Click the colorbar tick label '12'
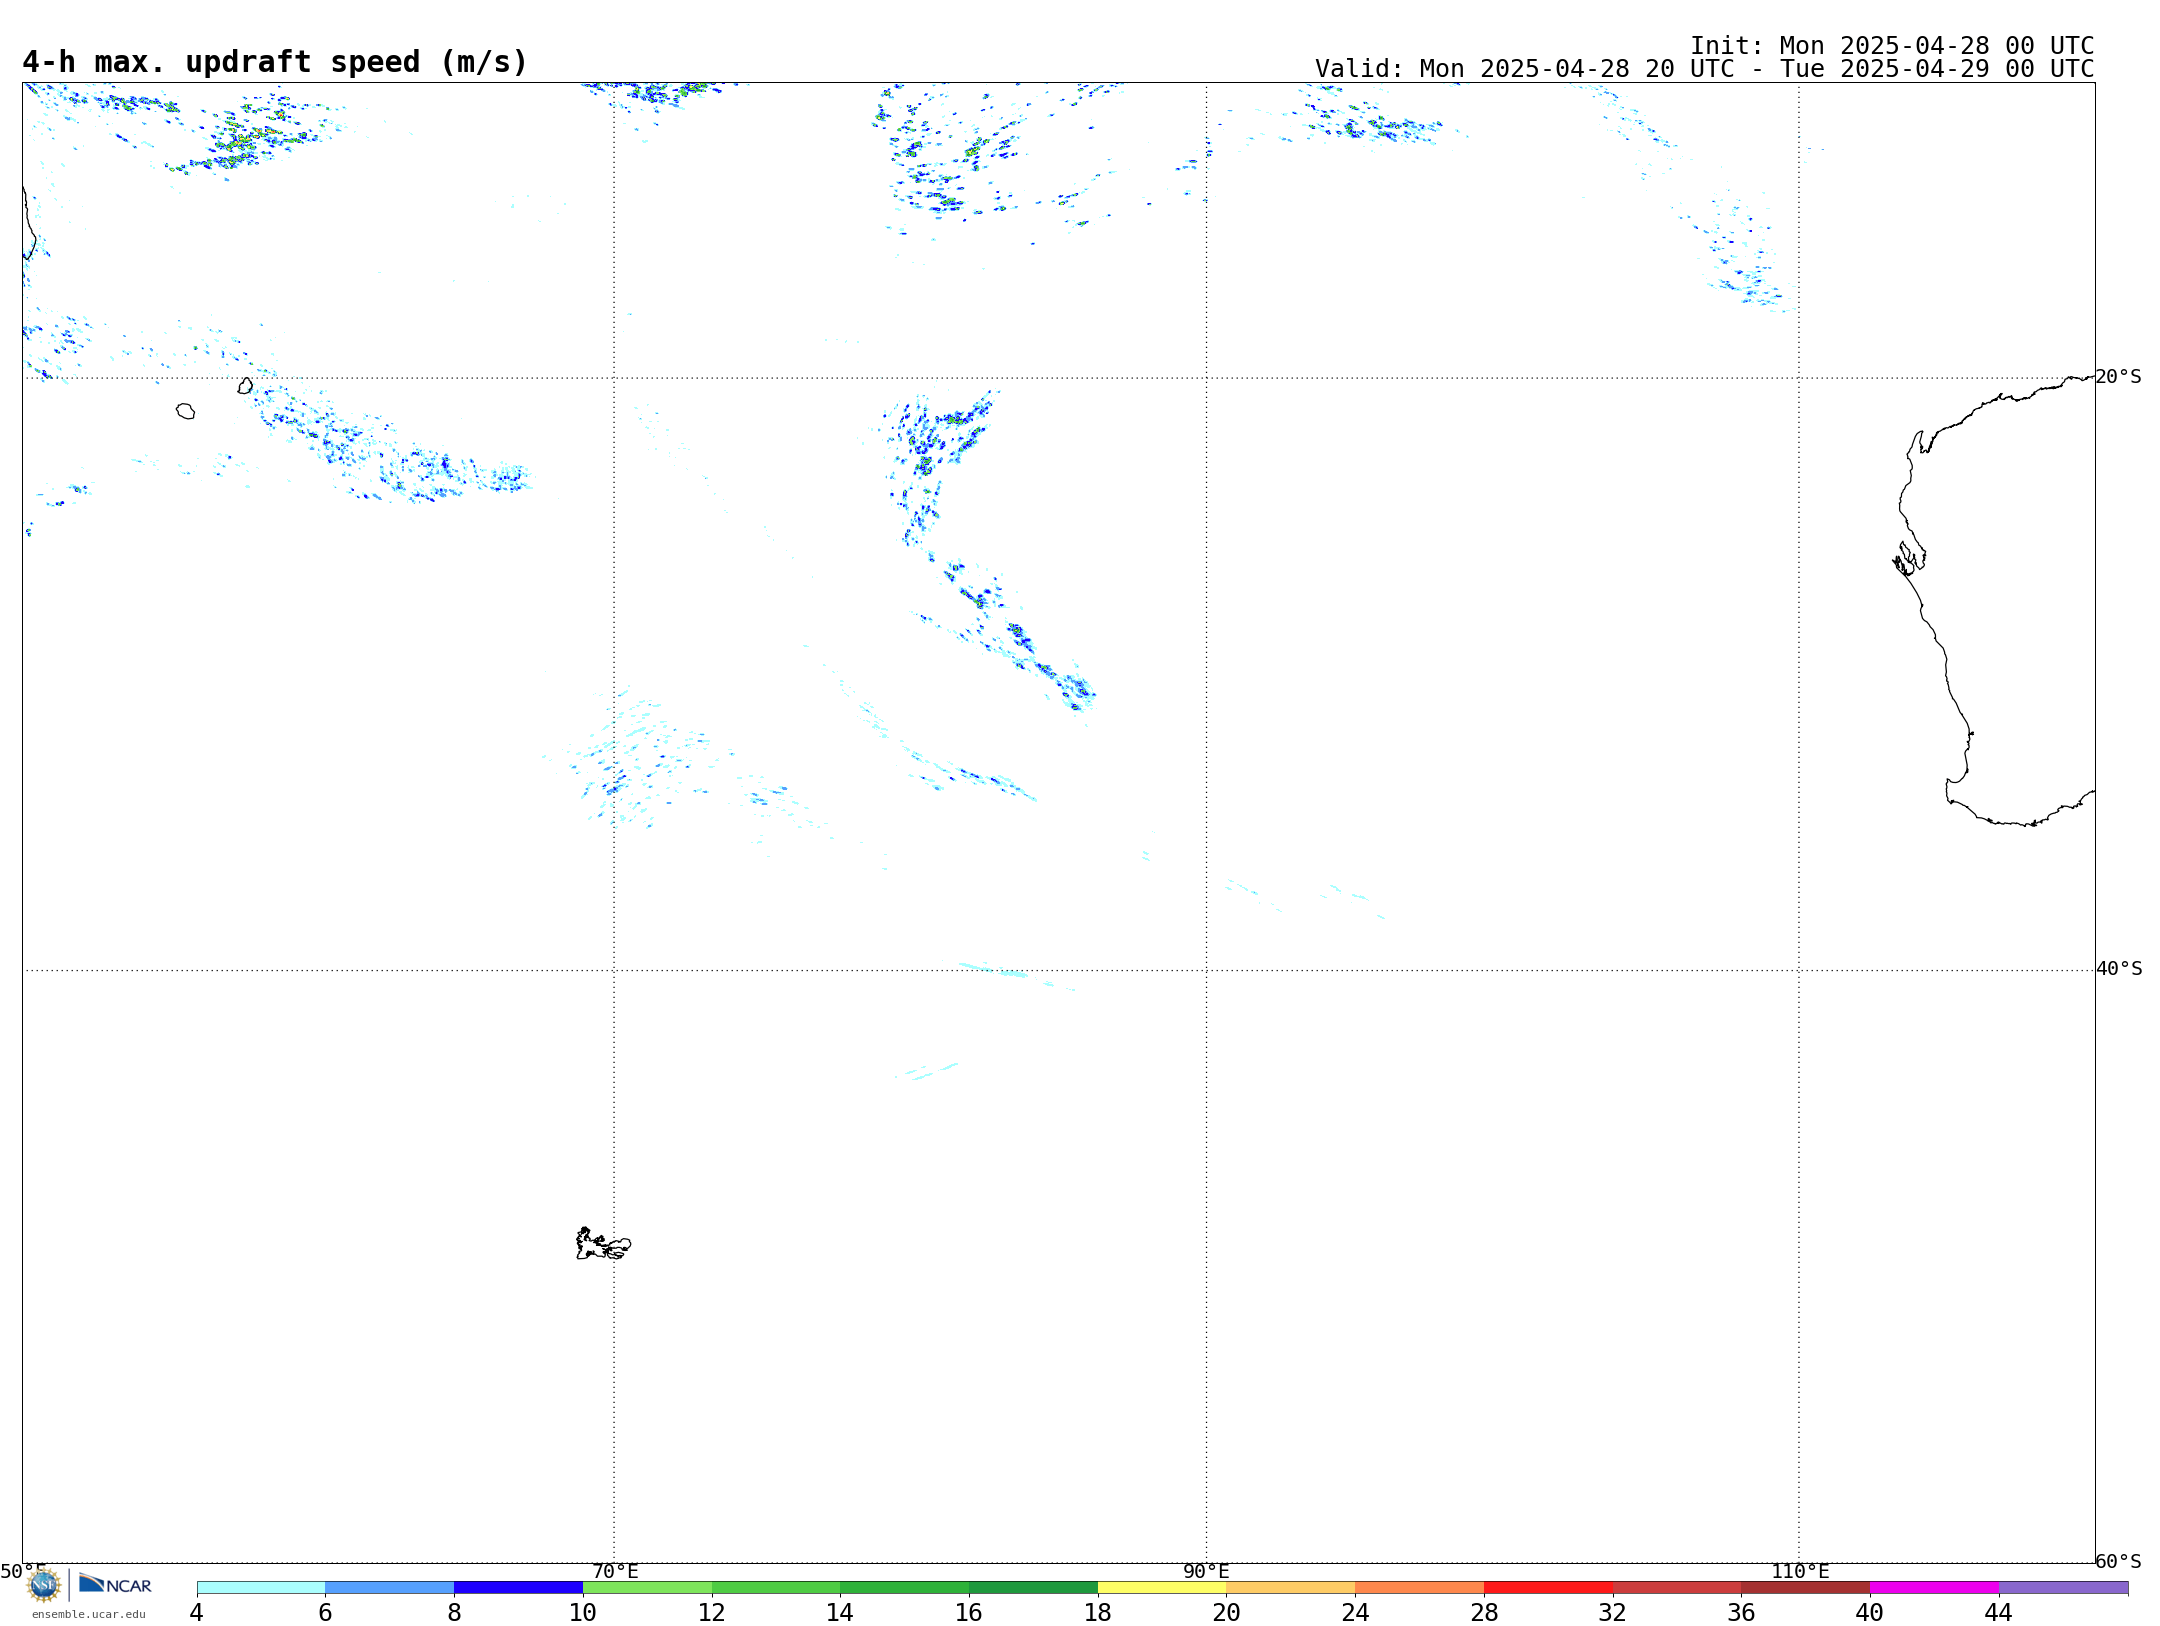Viewport: 2160px width, 1626px height. pyautogui.click(x=712, y=1613)
